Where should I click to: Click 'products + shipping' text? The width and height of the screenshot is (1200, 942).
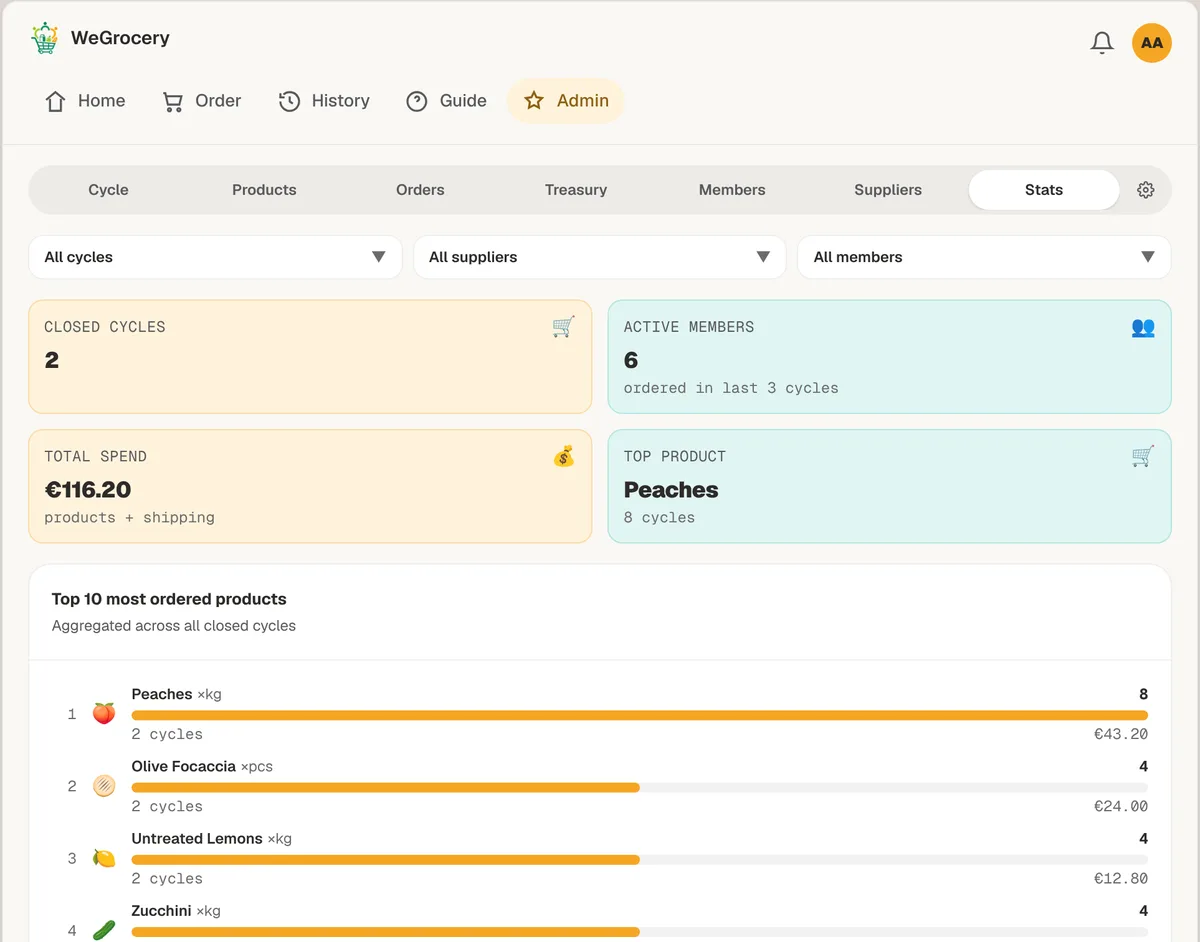tap(129, 518)
